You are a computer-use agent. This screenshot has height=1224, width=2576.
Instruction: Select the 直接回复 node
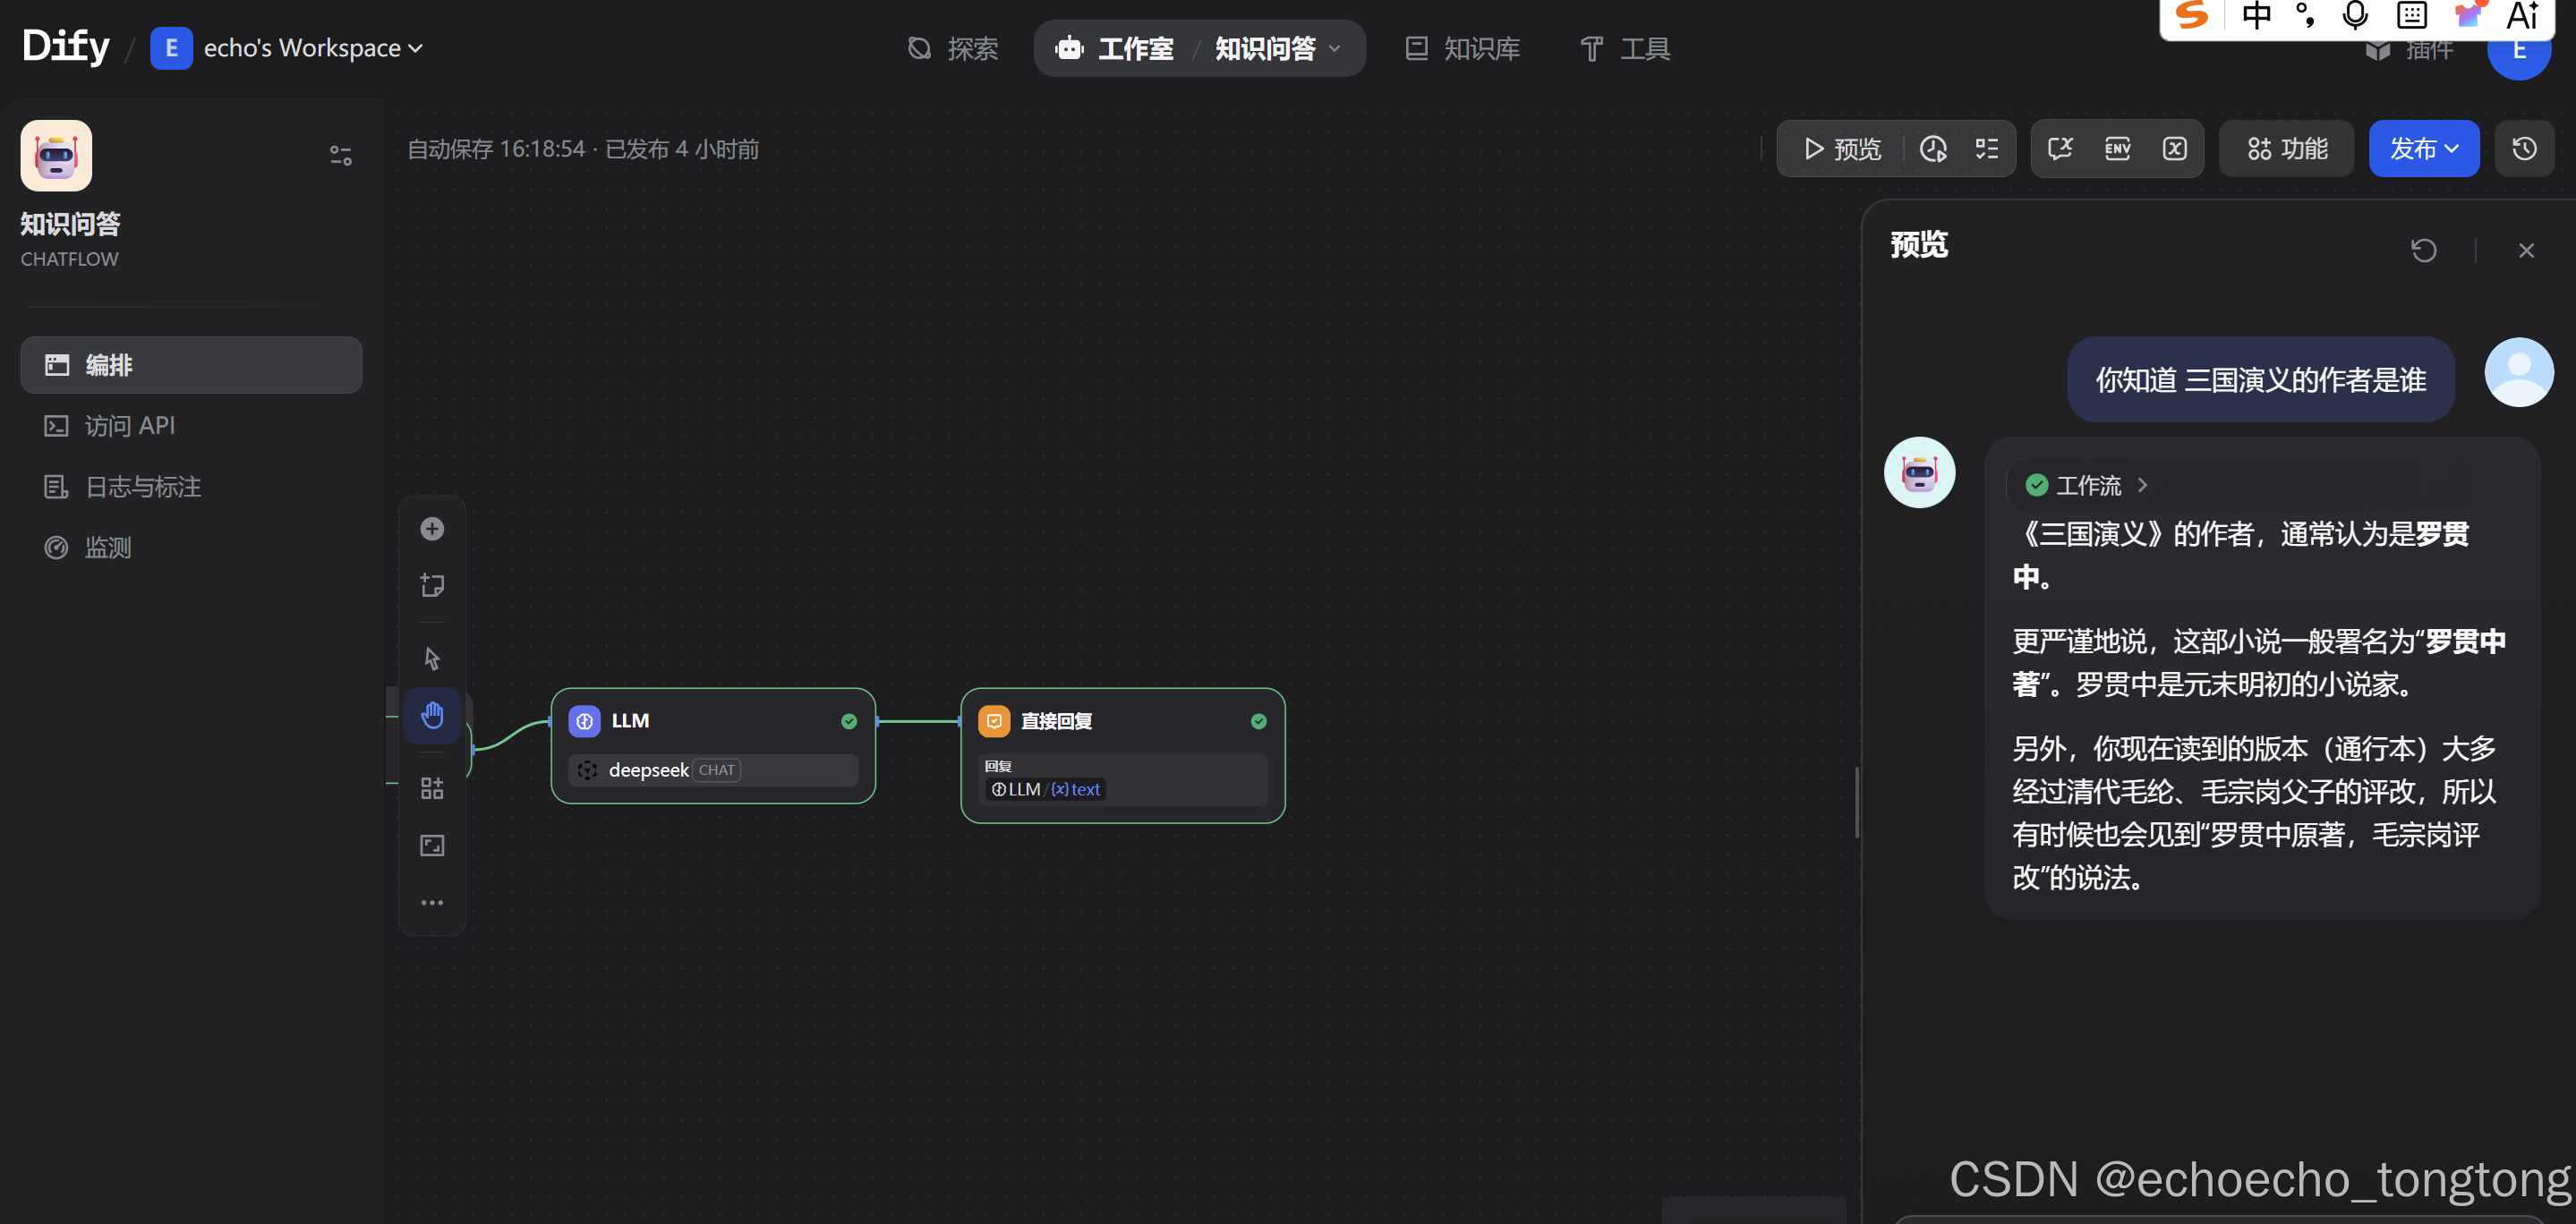[x=1122, y=755]
